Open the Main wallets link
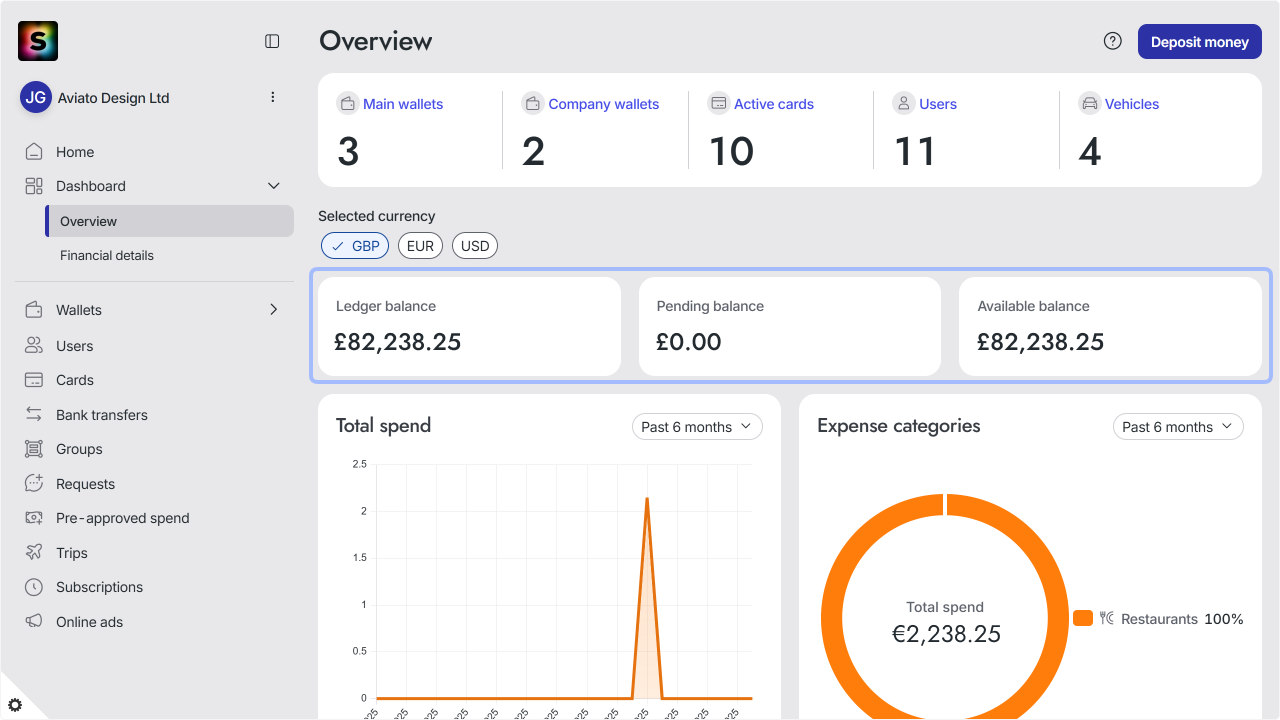This screenshot has width=1280, height=720. [x=403, y=104]
